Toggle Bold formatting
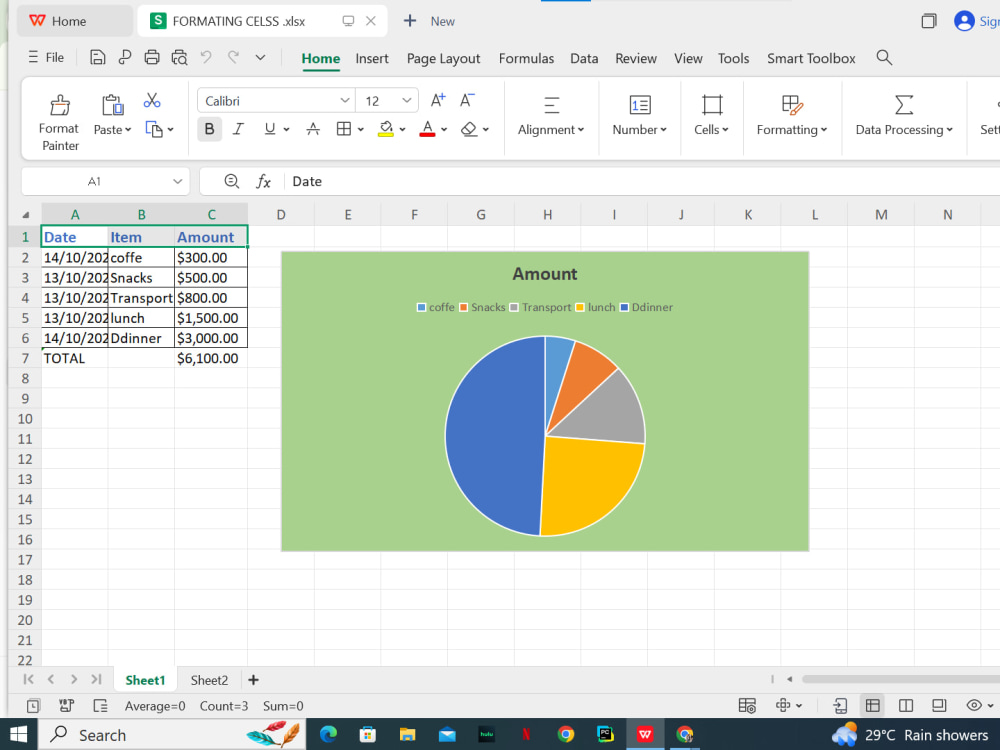Viewport: 1000px width, 750px height. 209,129
